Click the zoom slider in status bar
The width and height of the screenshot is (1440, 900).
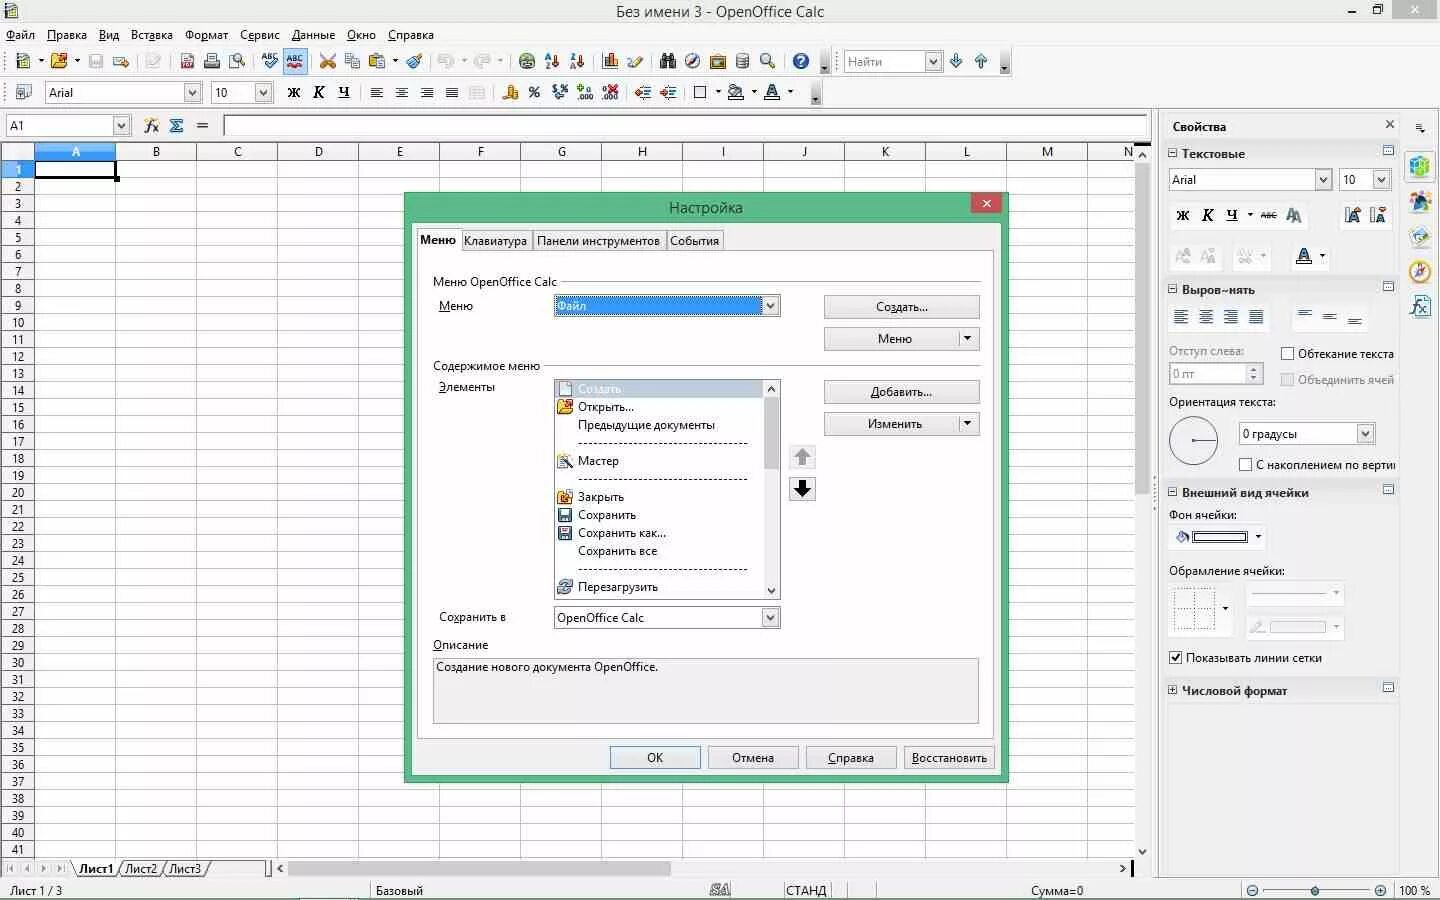click(x=1314, y=890)
